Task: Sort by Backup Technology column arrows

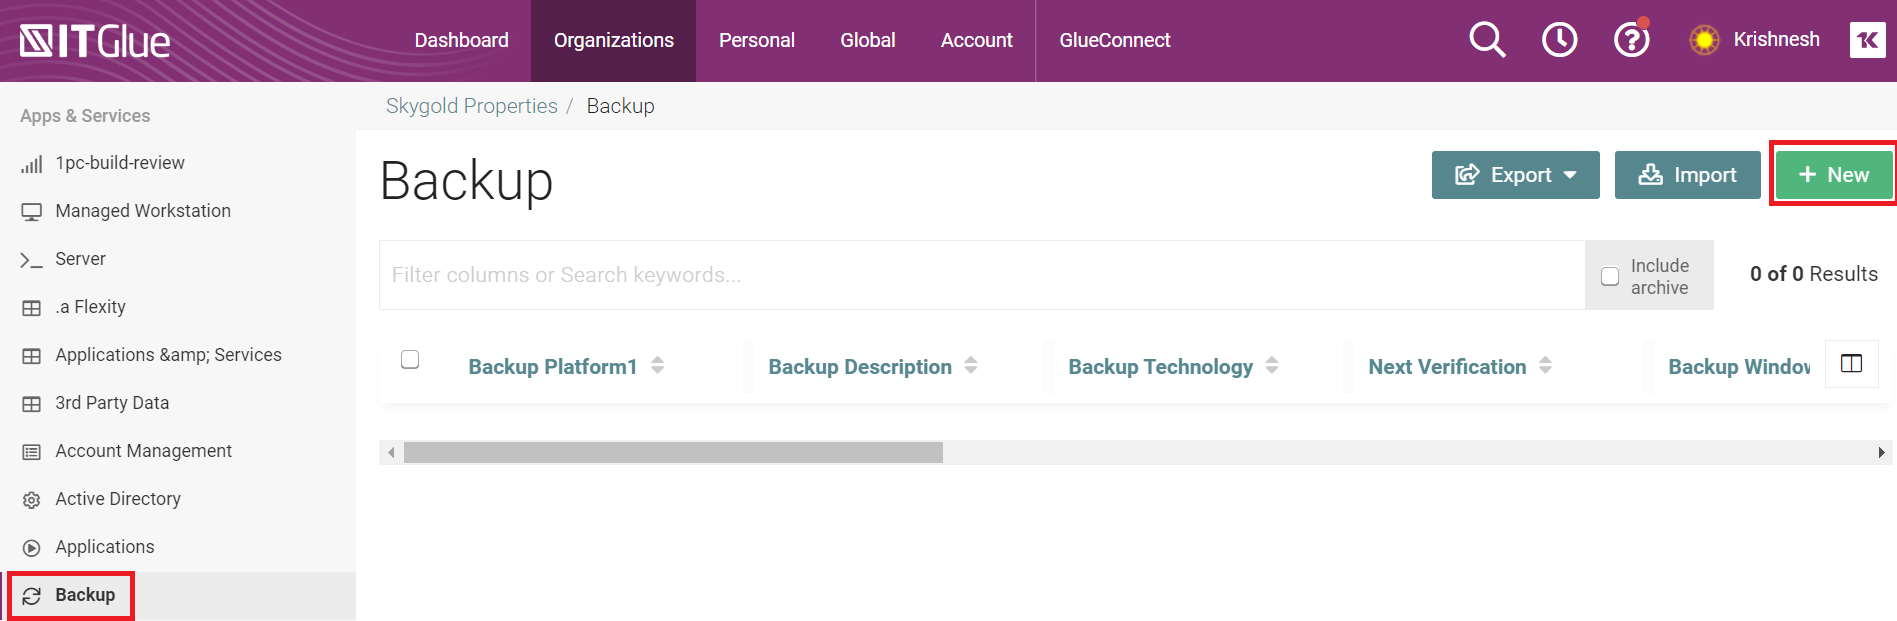Action: (x=1272, y=365)
